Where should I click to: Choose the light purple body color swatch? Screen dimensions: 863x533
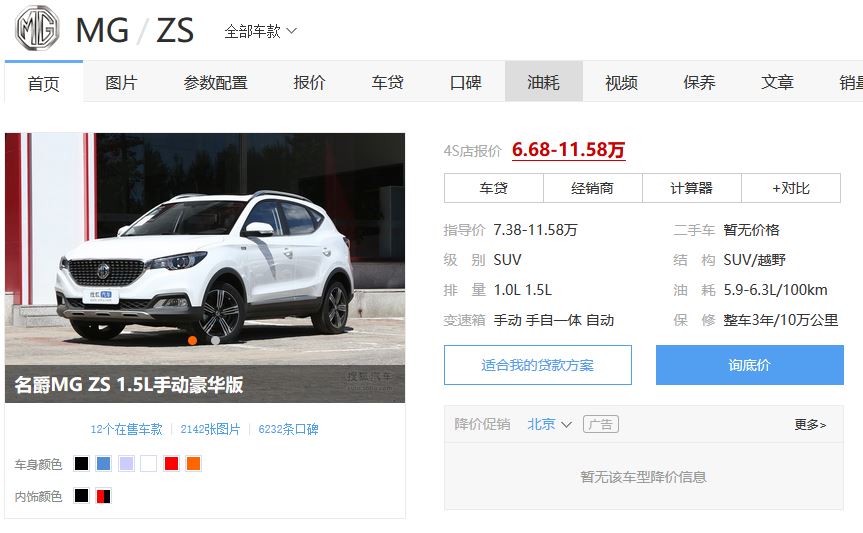pos(126,464)
